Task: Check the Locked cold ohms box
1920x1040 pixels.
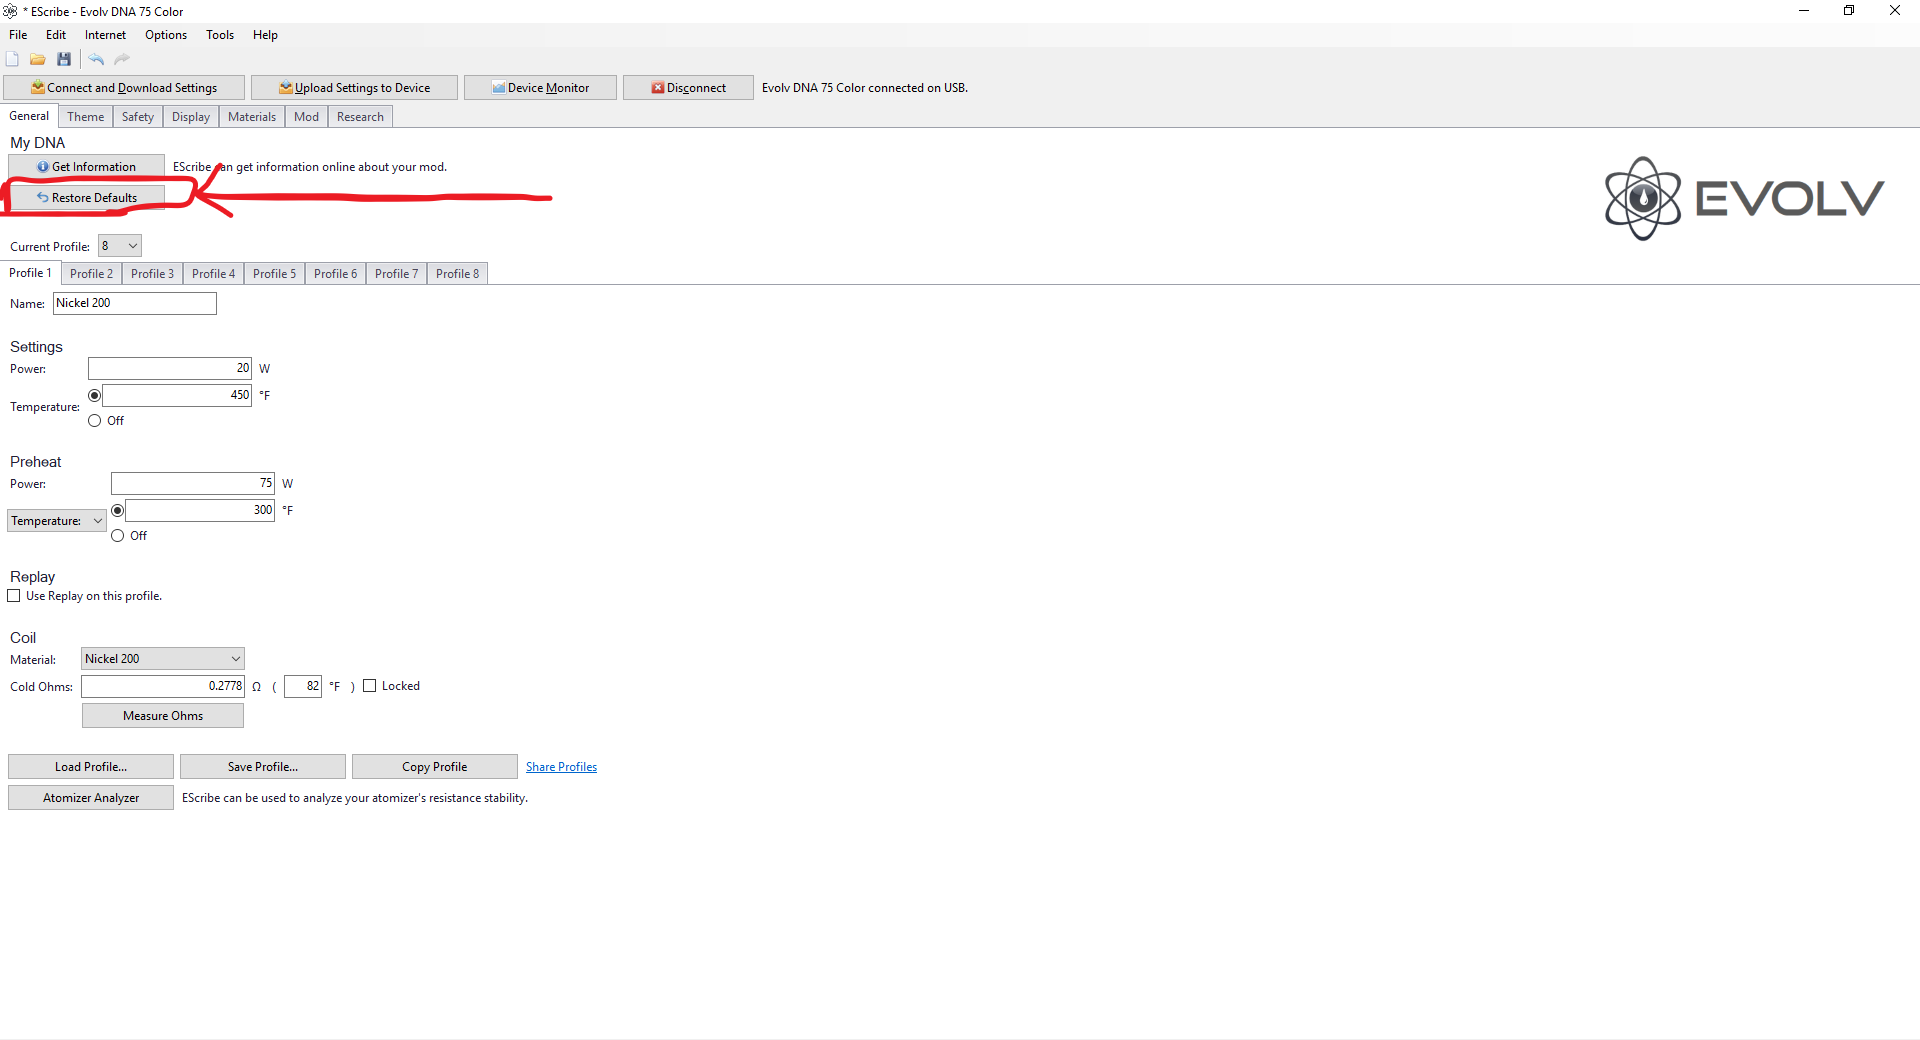Action: (x=370, y=686)
